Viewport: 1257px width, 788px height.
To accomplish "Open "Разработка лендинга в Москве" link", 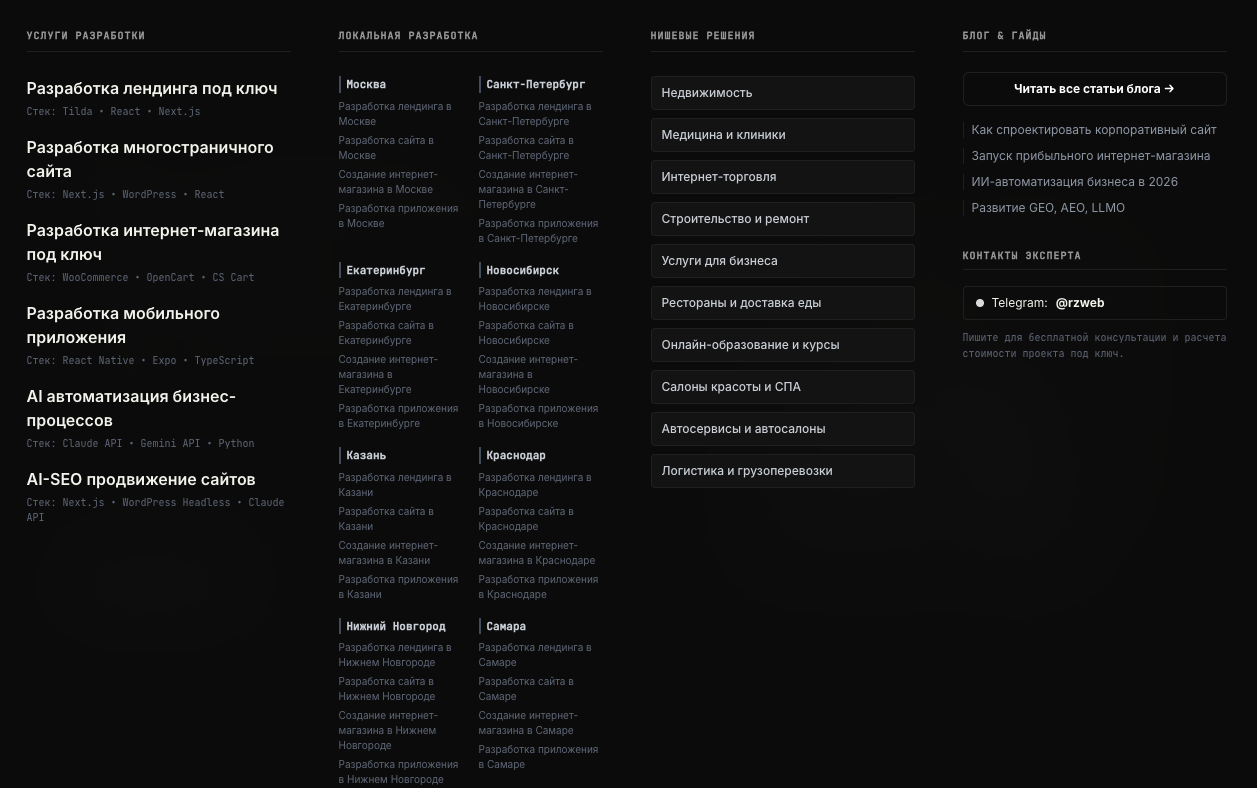I will tap(395, 114).
